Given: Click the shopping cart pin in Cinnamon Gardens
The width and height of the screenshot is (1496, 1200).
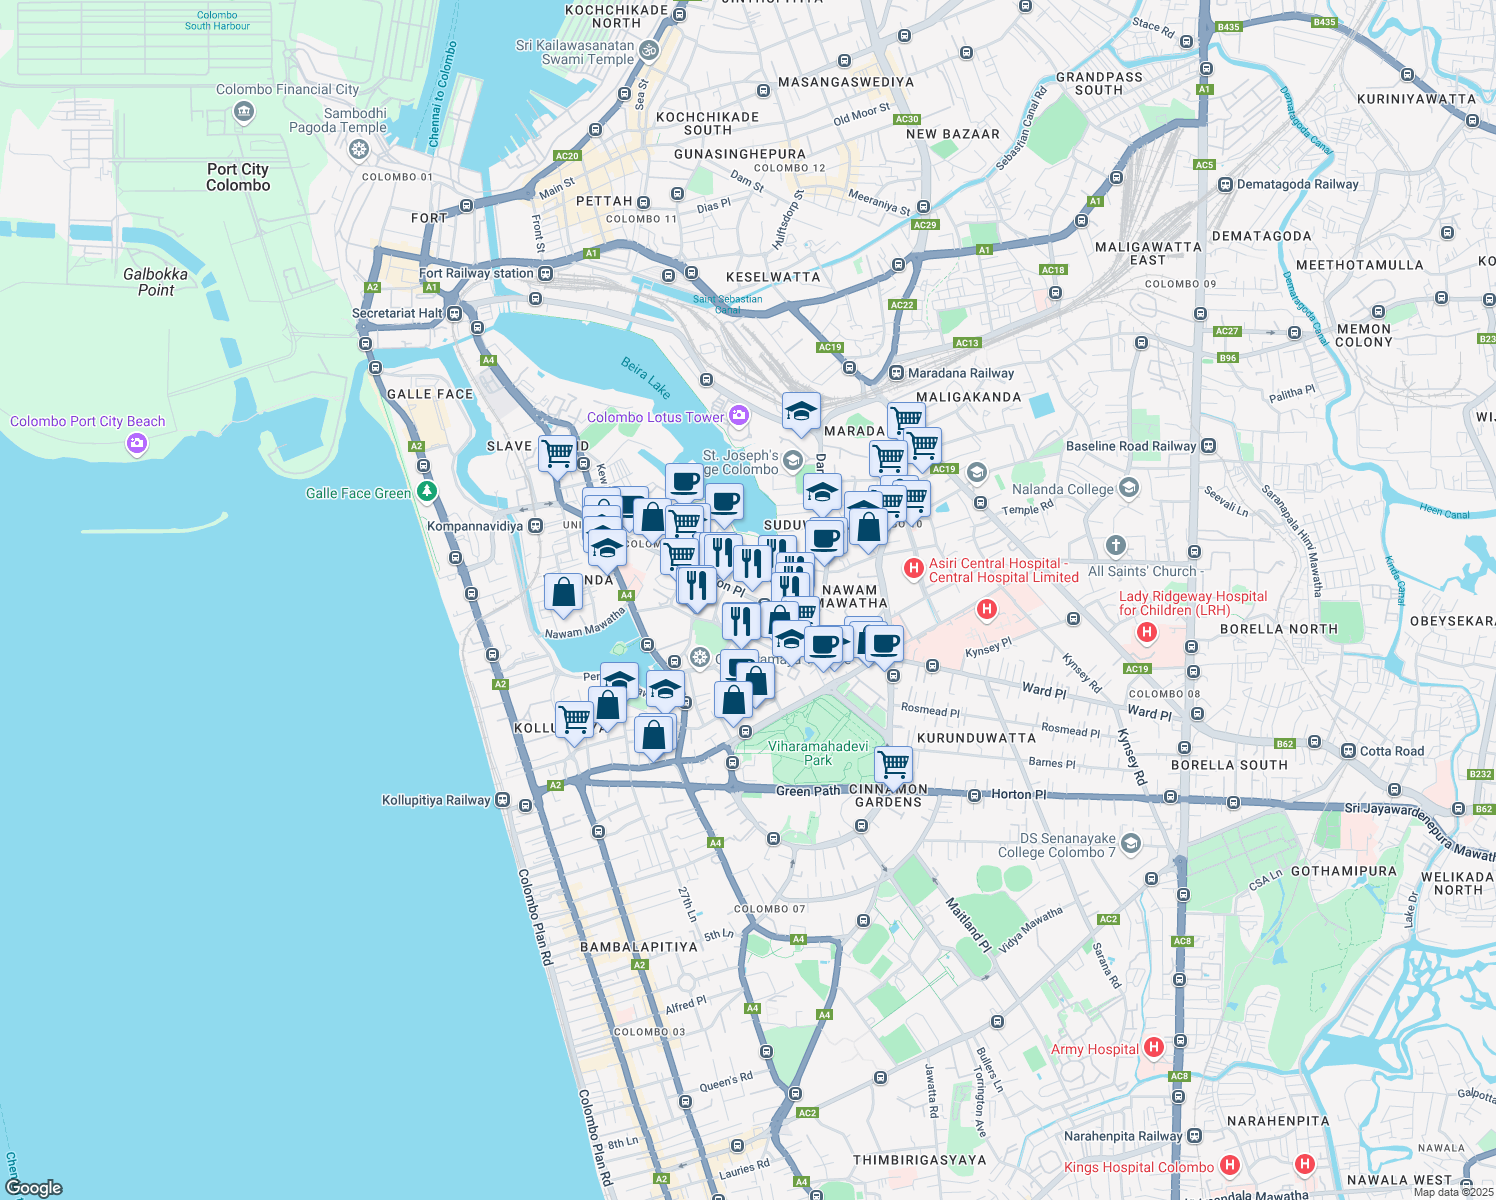Looking at the screenshot, I should click(x=894, y=763).
